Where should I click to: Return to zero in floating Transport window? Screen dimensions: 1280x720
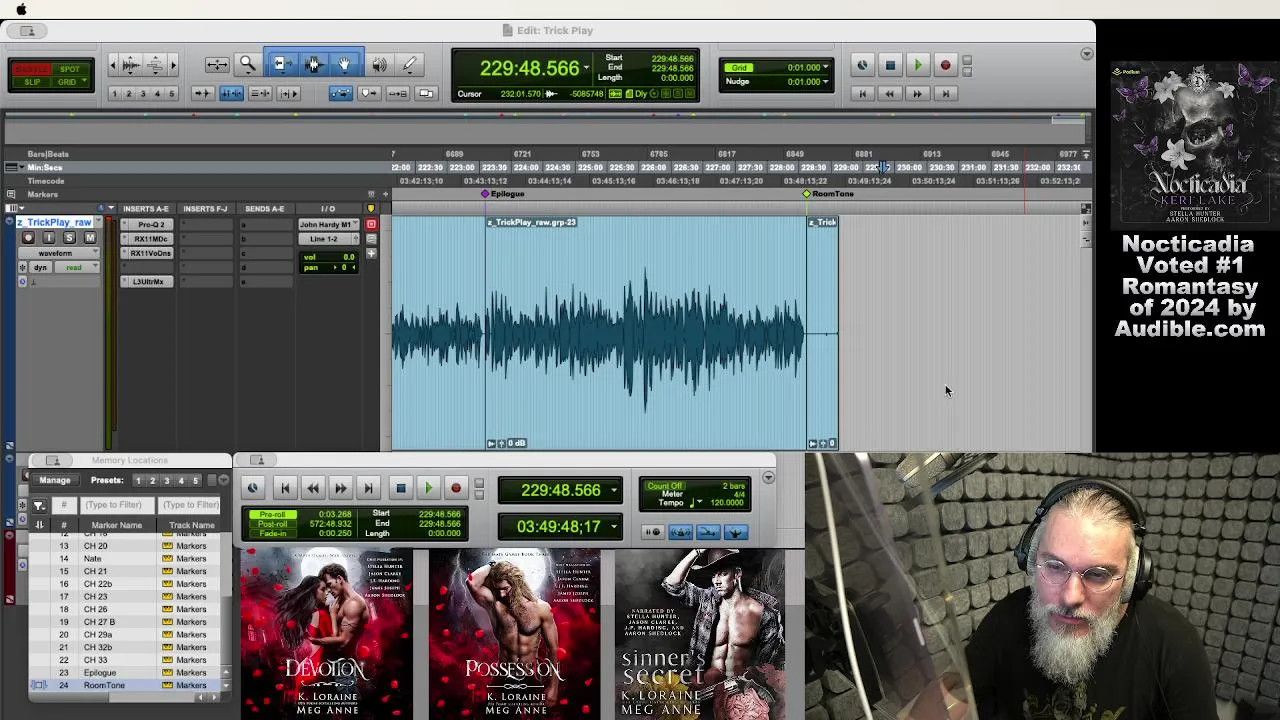285,488
